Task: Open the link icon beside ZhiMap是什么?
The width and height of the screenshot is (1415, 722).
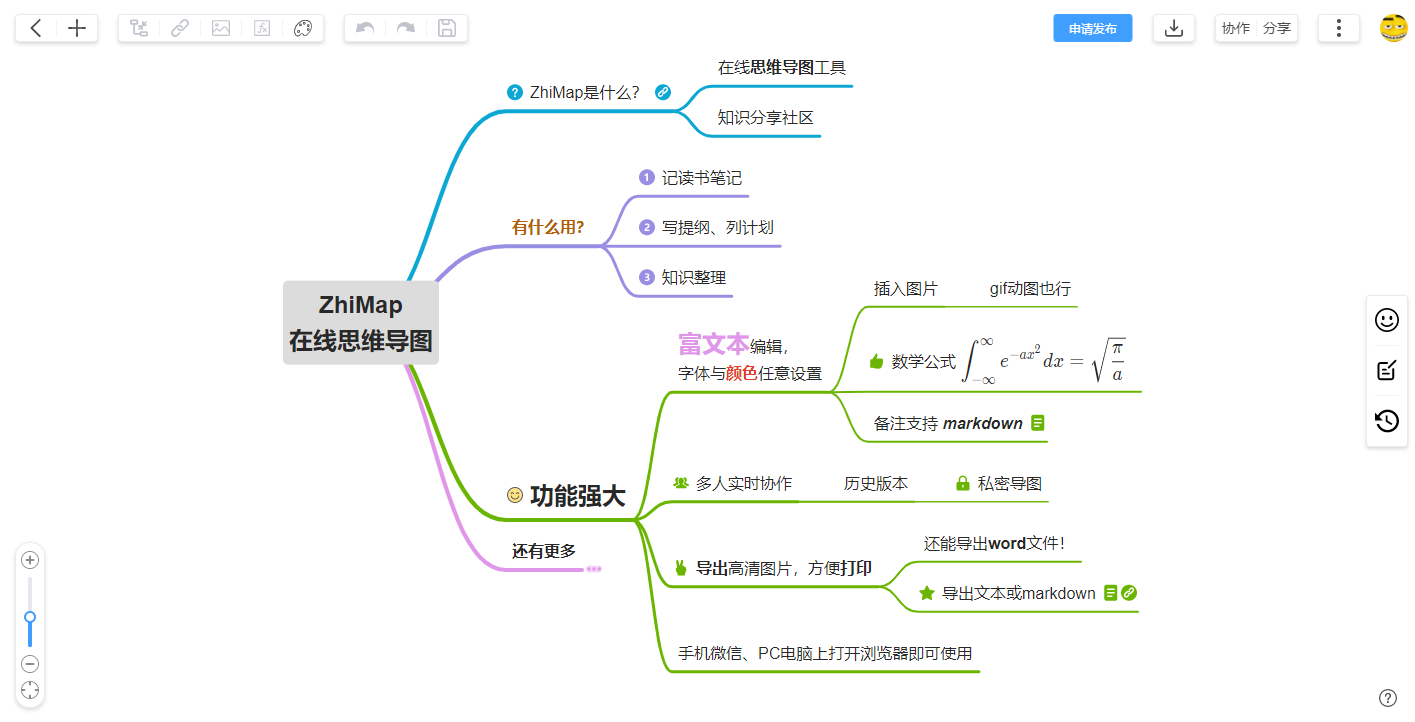Action: pos(662,92)
